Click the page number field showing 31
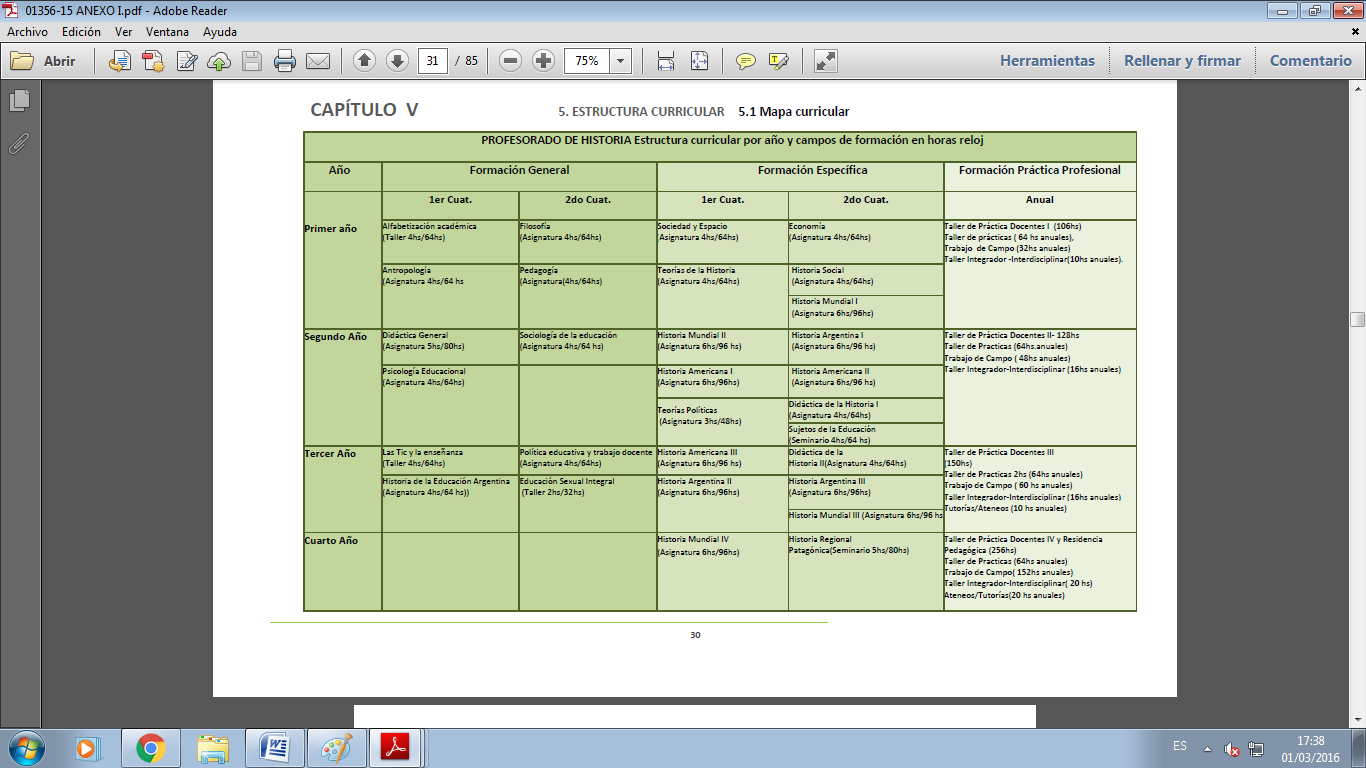The height and width of the screenshot is (768, 1366). [432, 61]
